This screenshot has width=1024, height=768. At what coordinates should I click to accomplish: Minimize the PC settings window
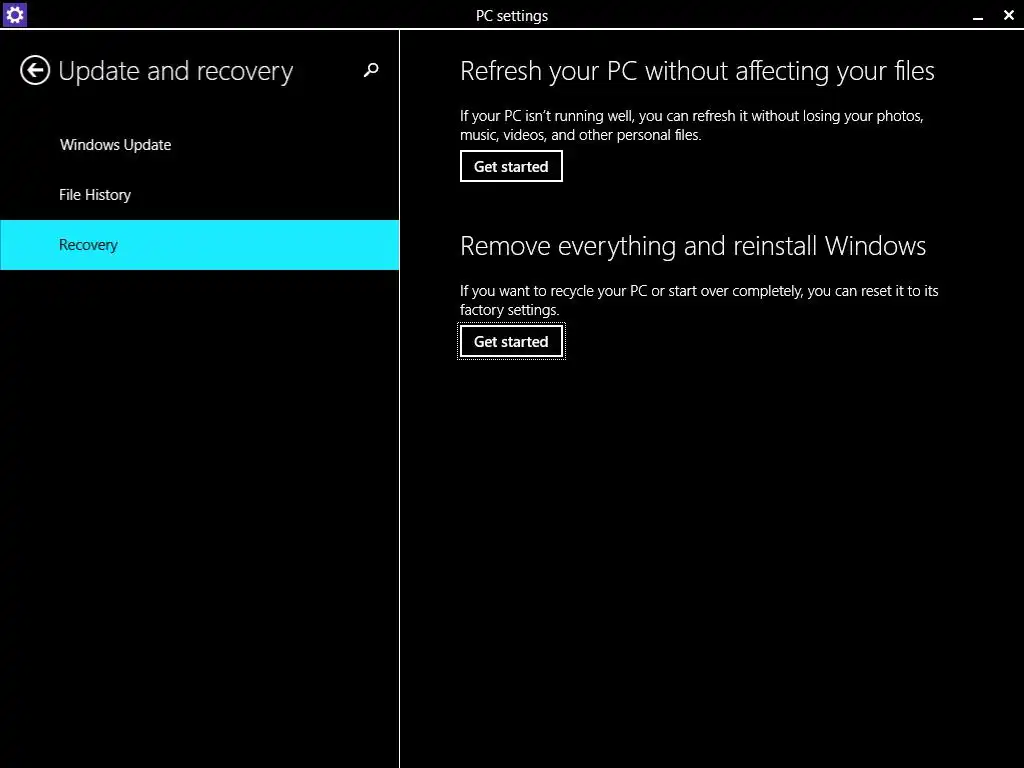(x=978, y=15)
